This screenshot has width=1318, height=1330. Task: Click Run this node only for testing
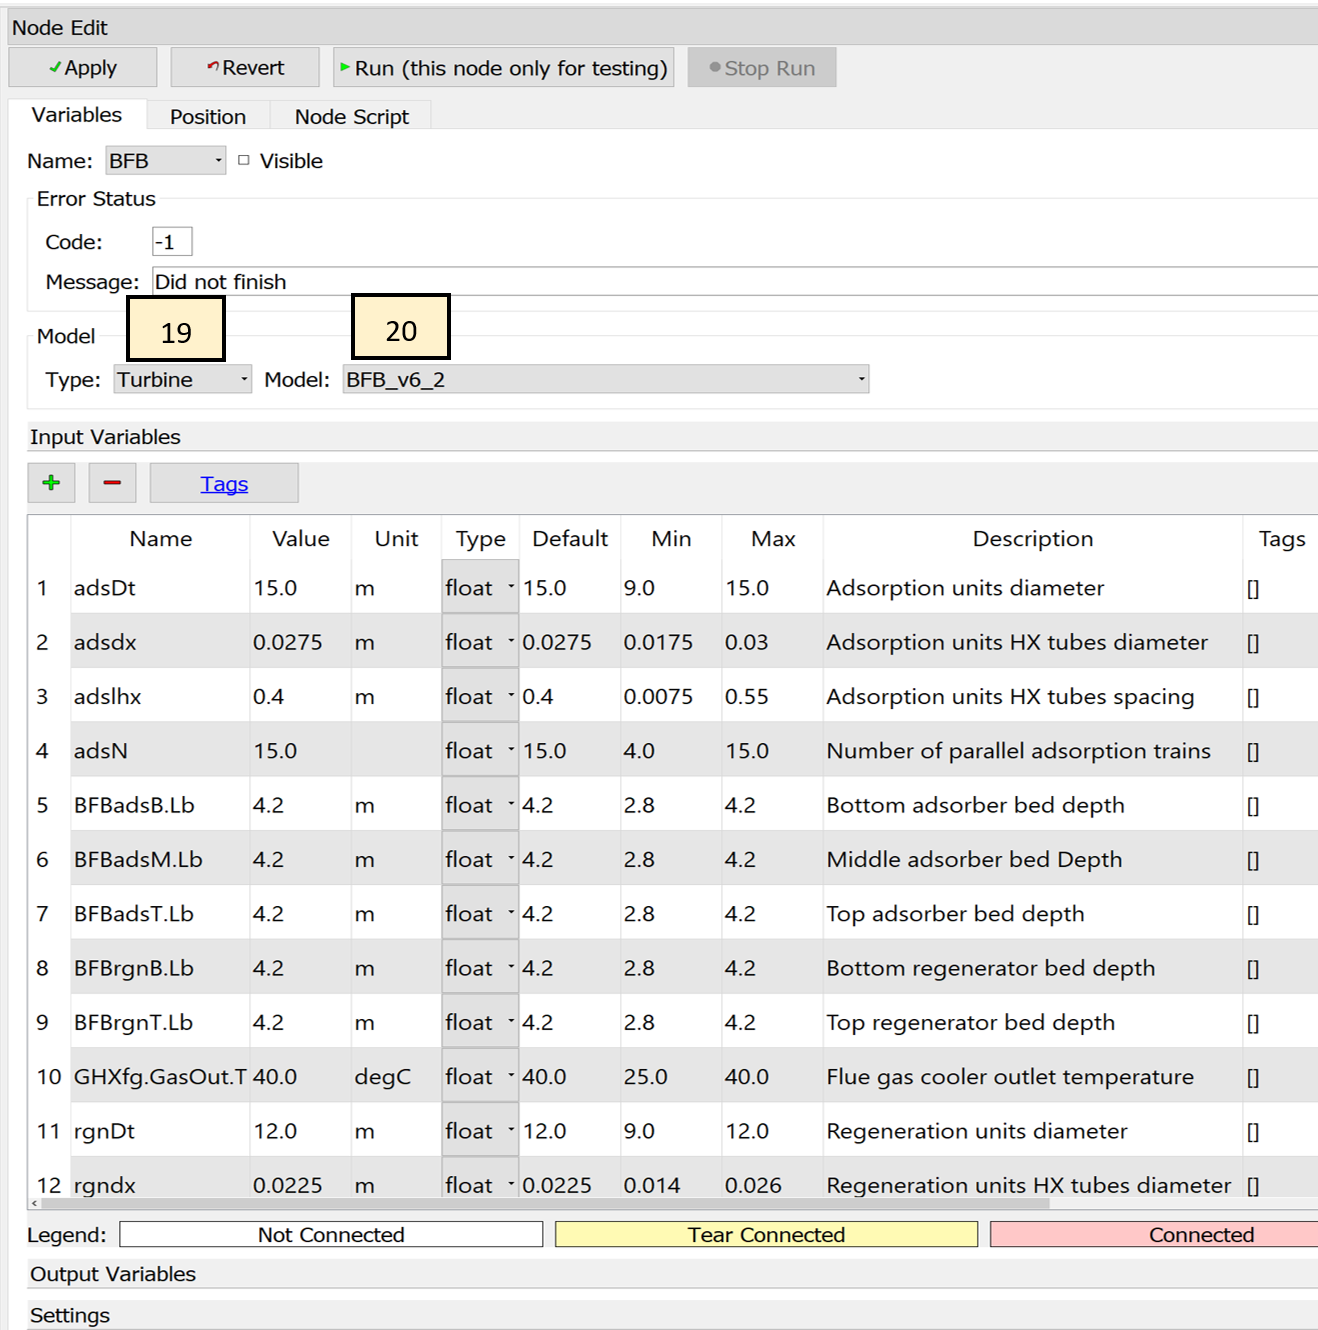click(503, 68)
